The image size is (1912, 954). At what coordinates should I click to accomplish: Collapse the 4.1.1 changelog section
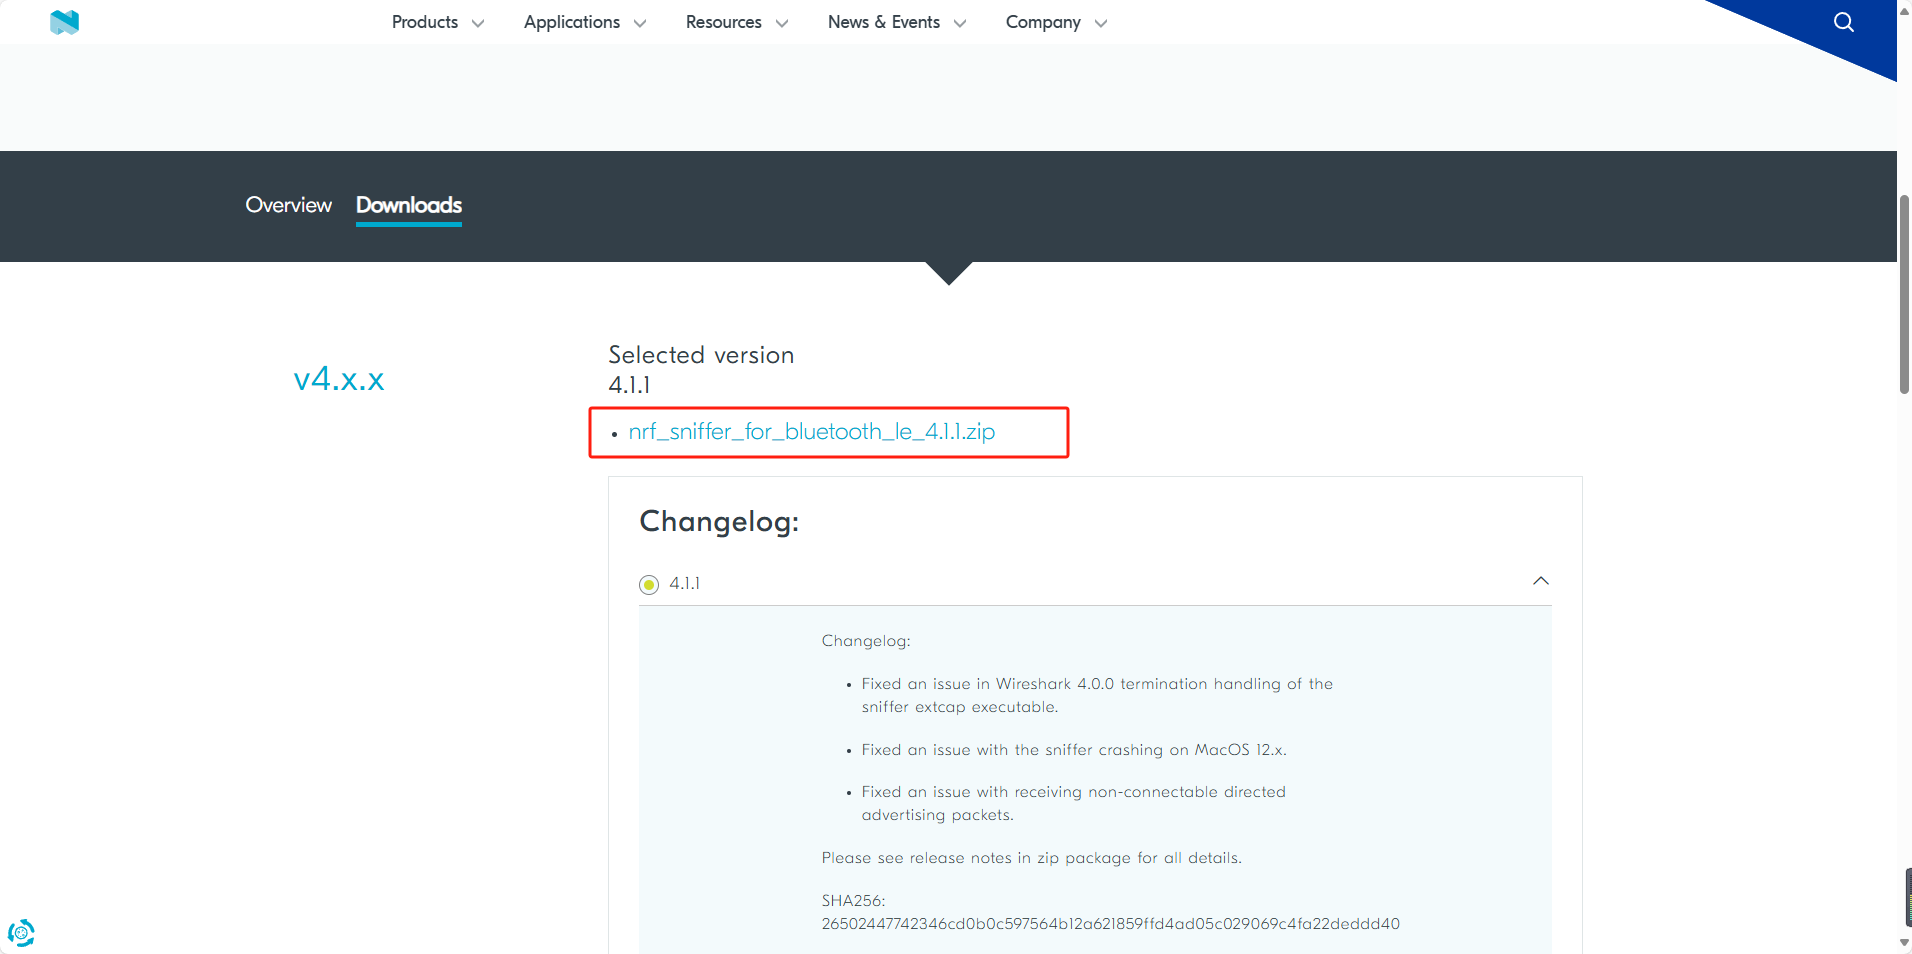[1541, 581]
